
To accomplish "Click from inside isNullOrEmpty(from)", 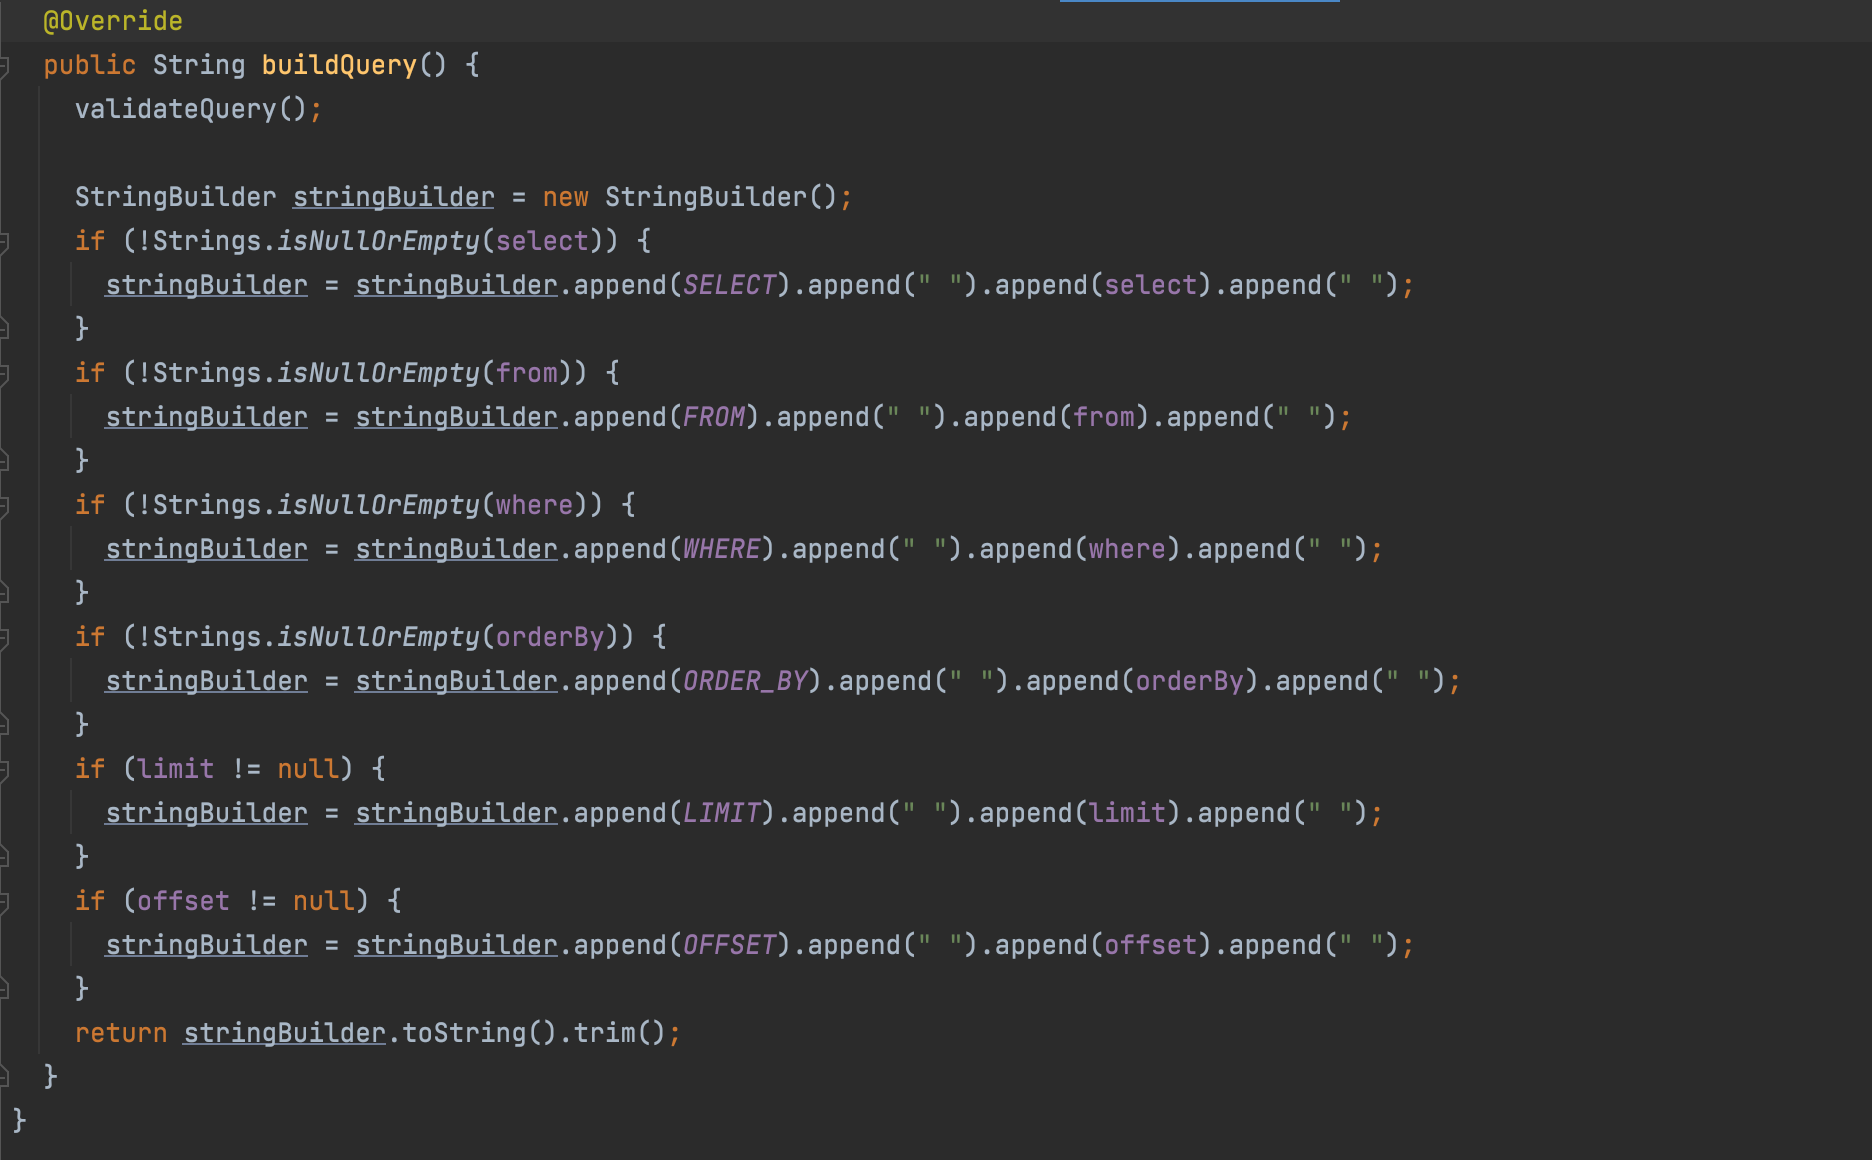I will (x=527, y=373).
